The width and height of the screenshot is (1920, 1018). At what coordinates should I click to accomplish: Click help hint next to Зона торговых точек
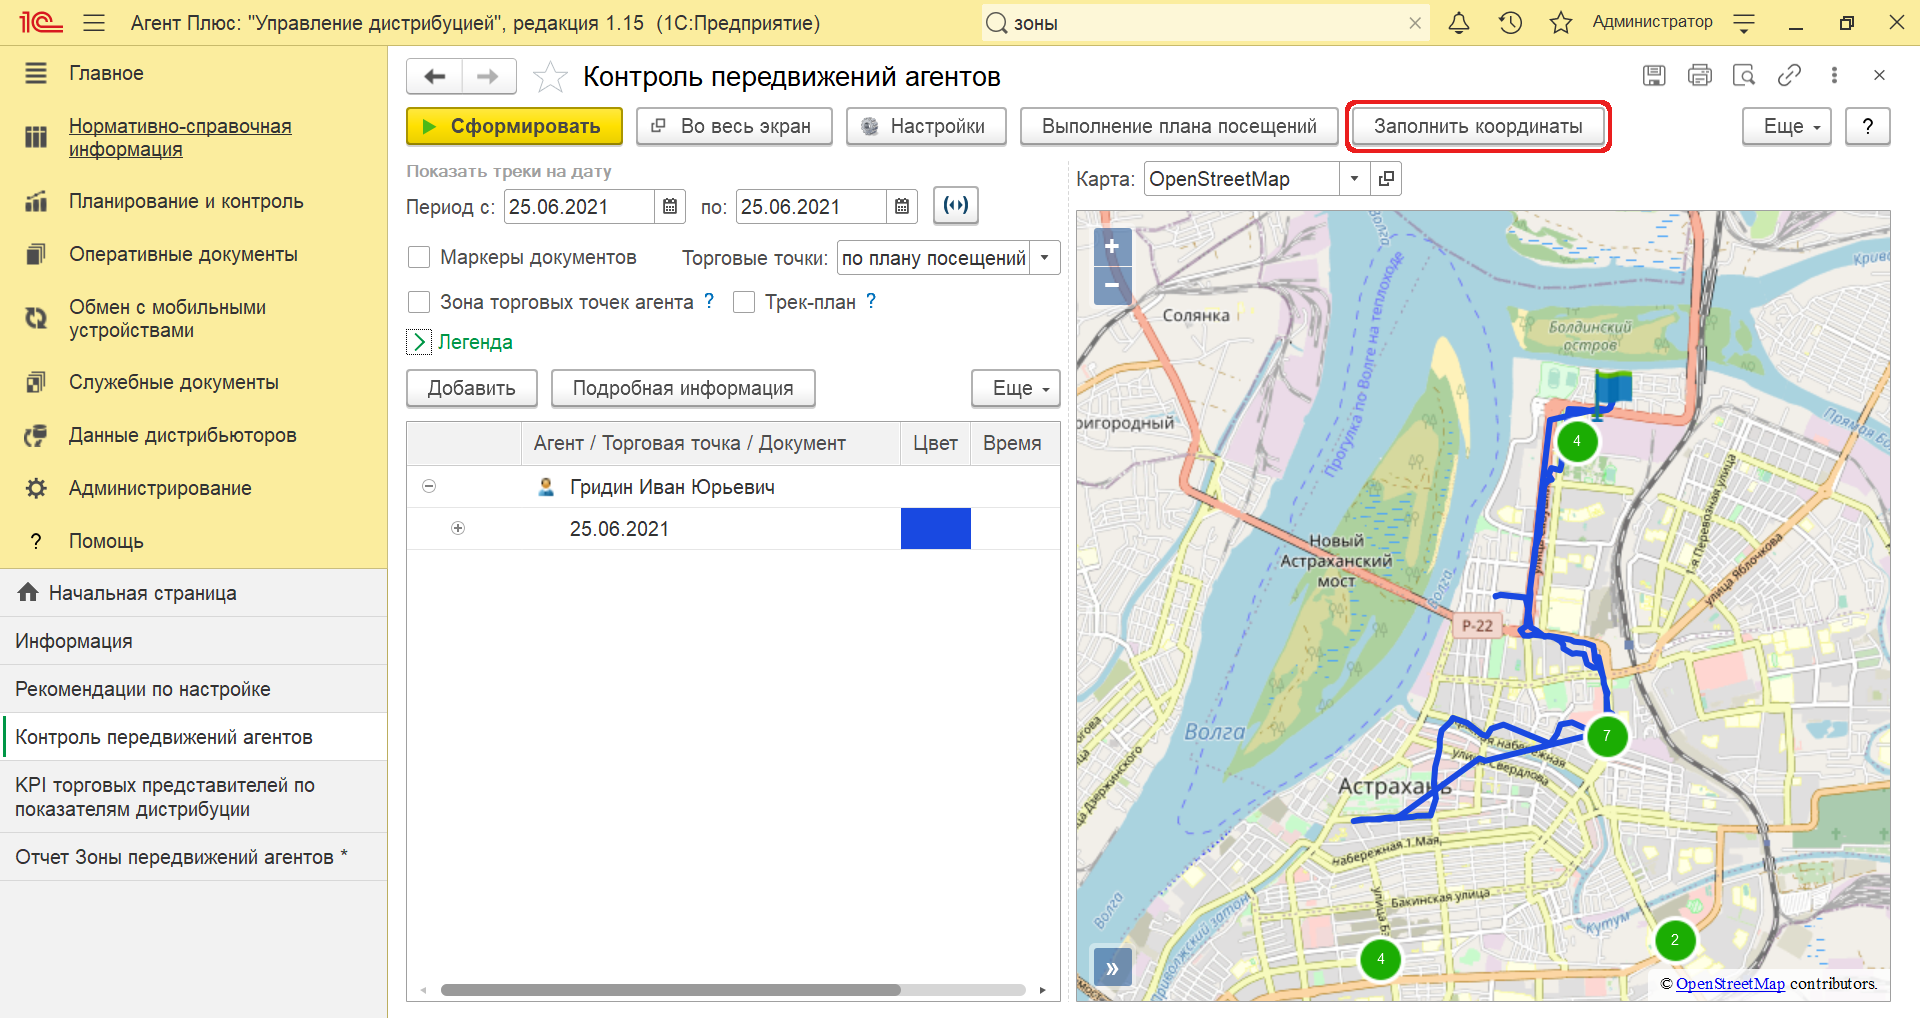(x=709, y=301)
